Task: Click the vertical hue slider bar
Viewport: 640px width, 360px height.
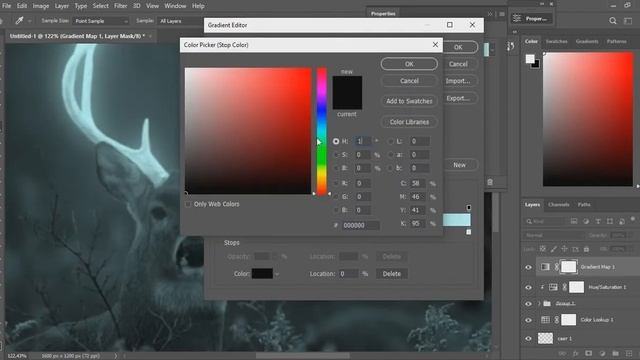Action: pyautogui.click(x=322, y=131)
